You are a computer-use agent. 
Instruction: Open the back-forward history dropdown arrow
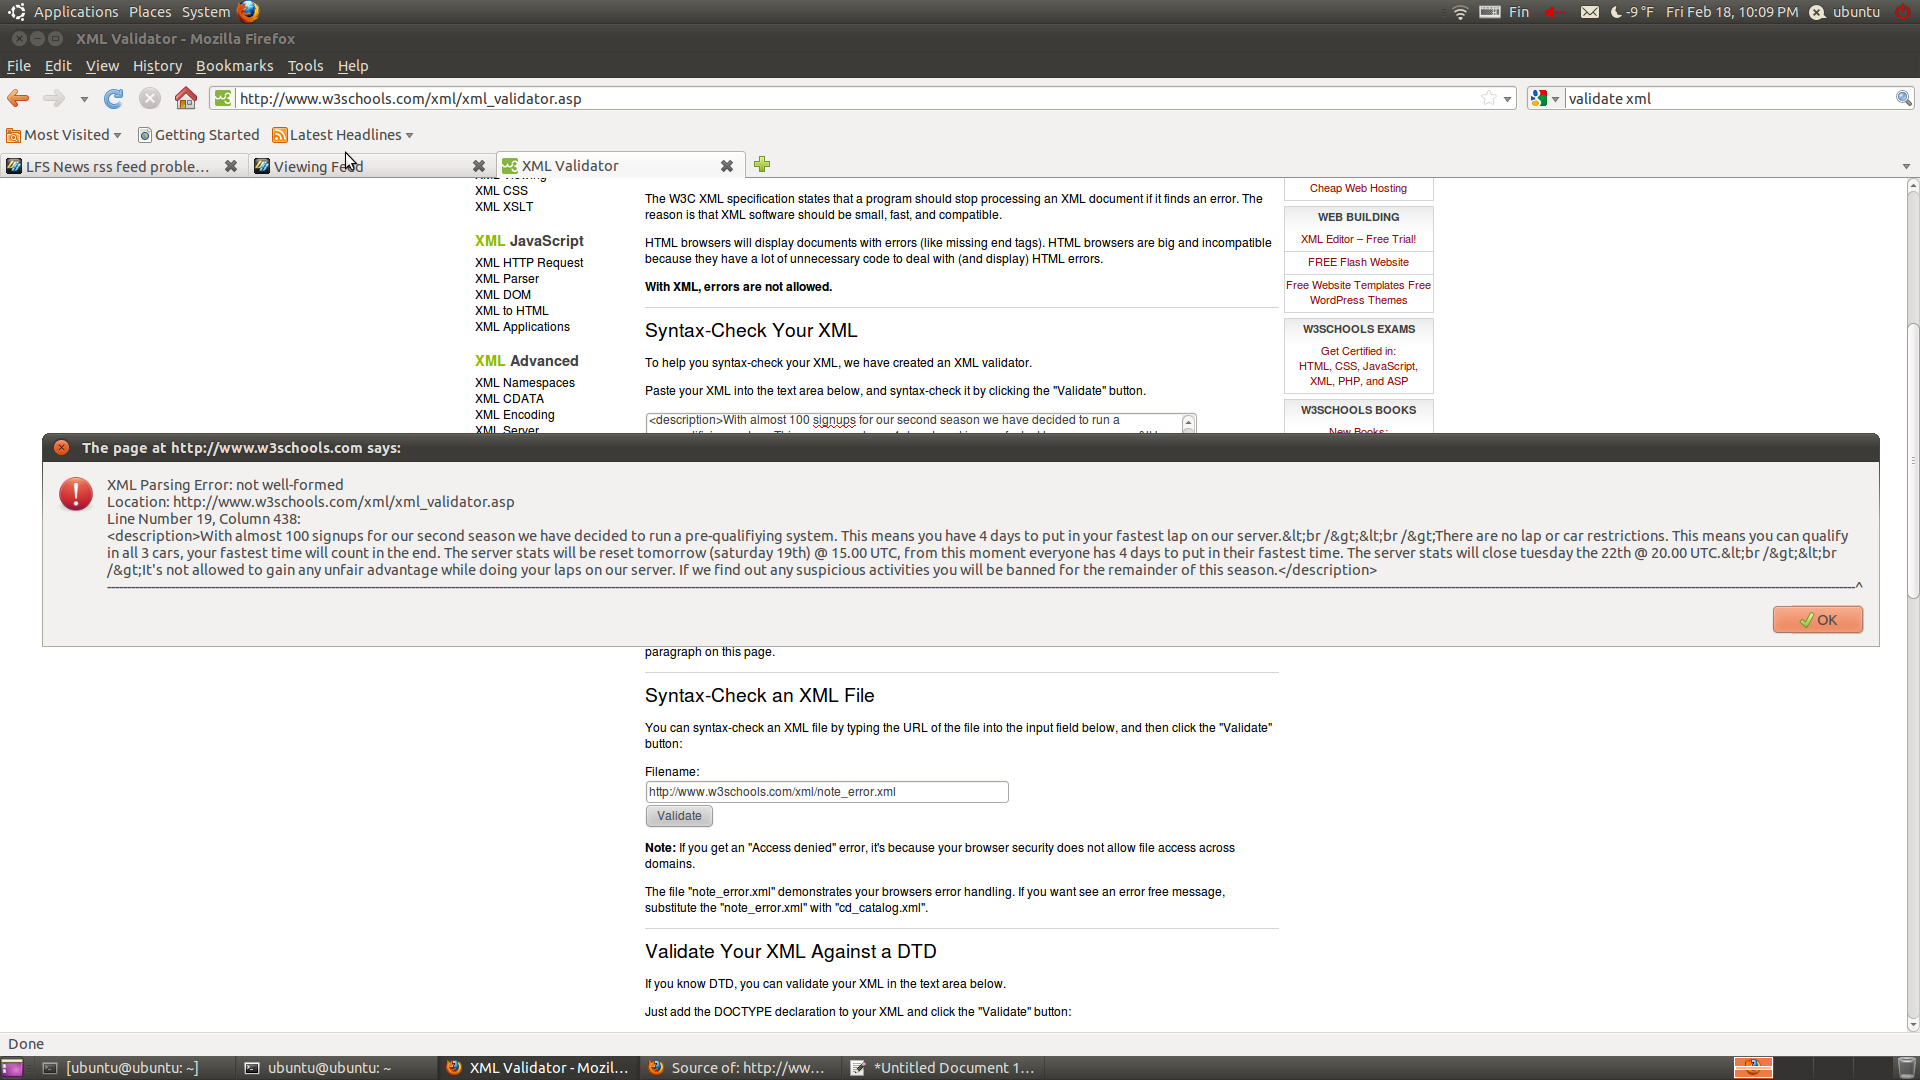pyautogui.click(x=84, y=99)
